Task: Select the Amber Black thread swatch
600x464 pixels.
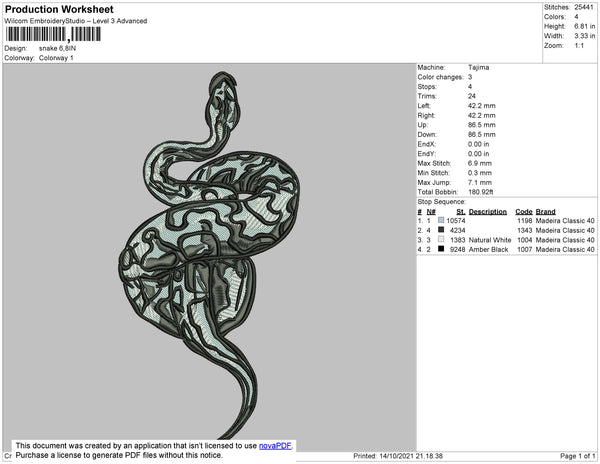Action: pyautogui.click(x=441, y=249)
